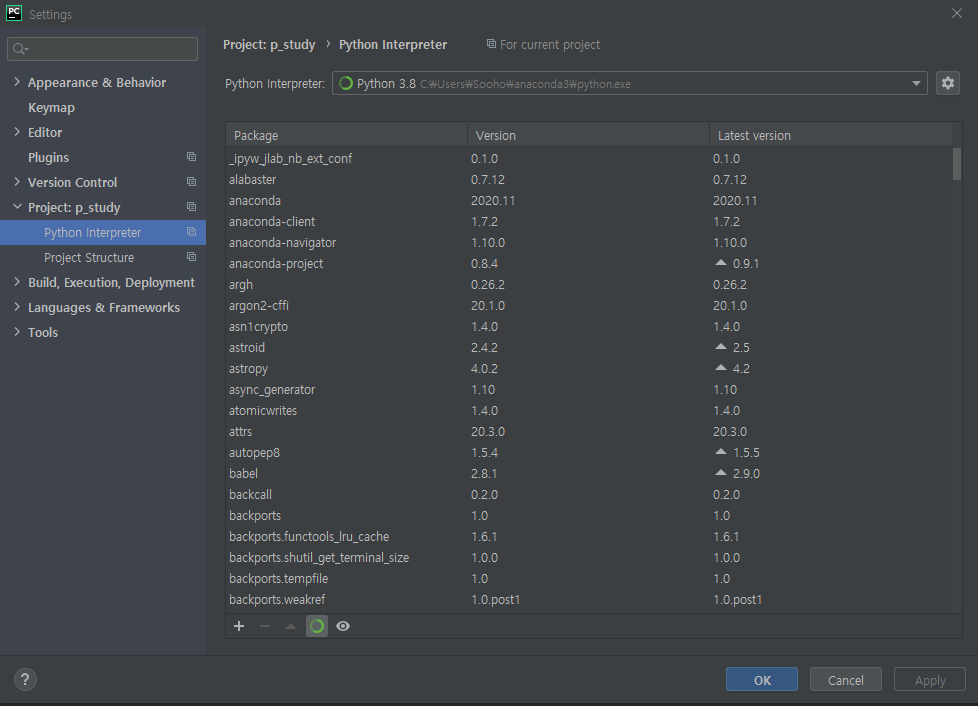Click project-level icon next to Python Interpreter

coord(191,232)
